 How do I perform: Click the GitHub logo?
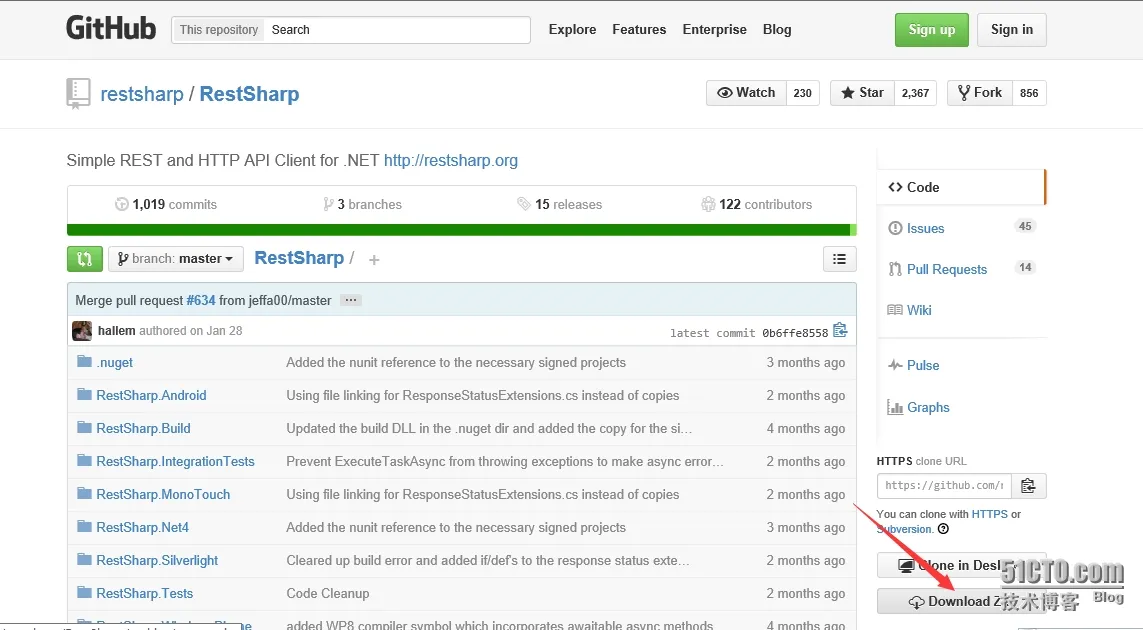(111, 29)
